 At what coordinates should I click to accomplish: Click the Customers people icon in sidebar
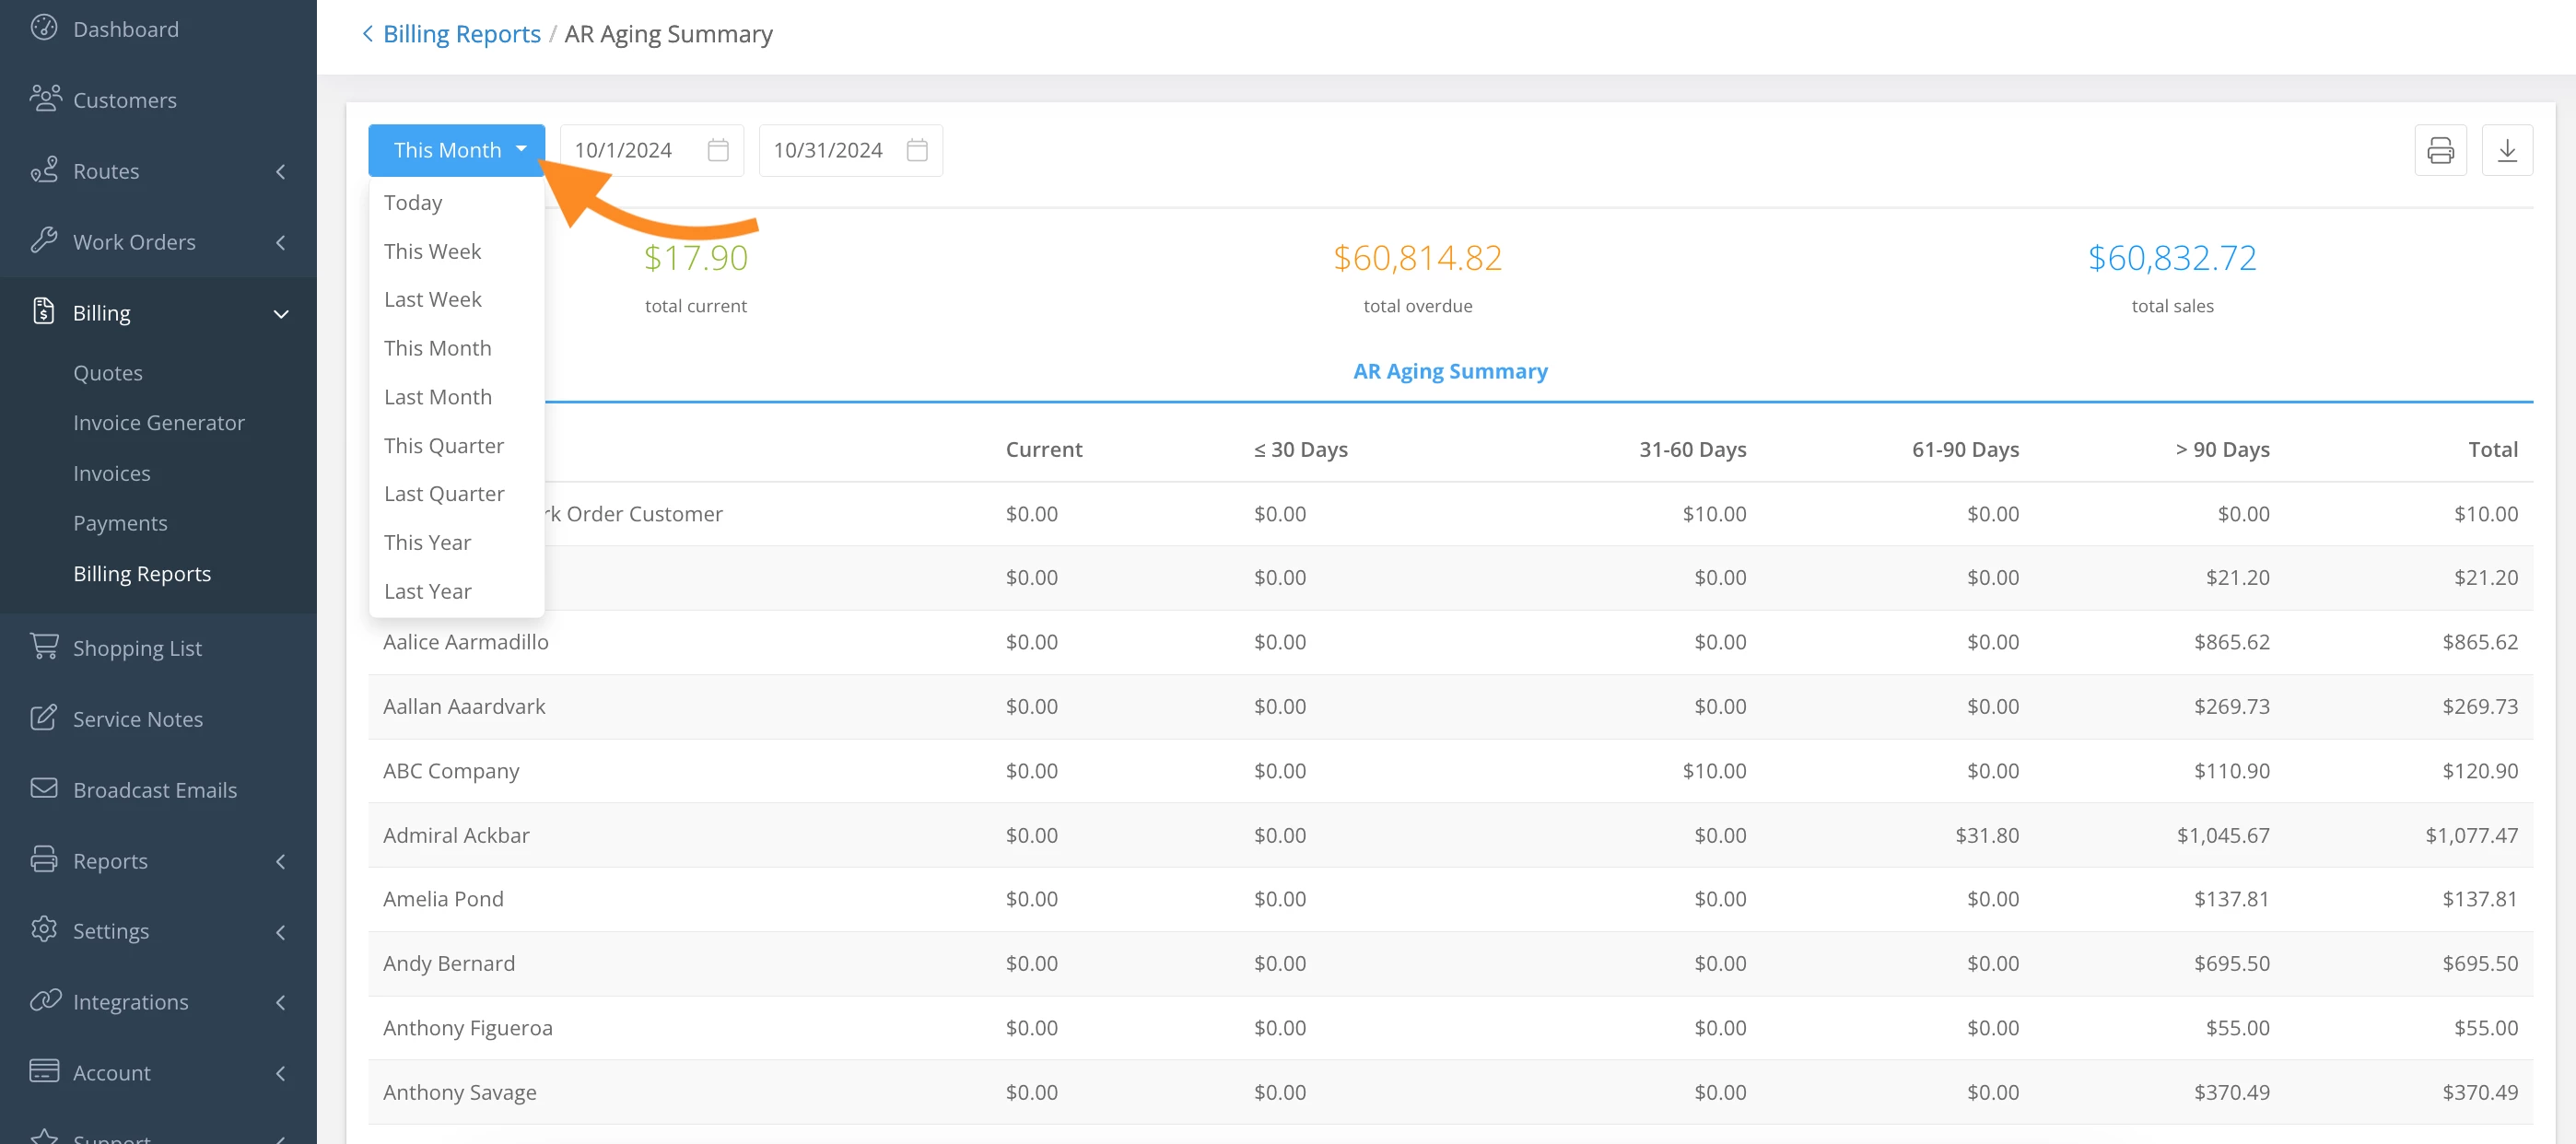(x=45, y=99)
